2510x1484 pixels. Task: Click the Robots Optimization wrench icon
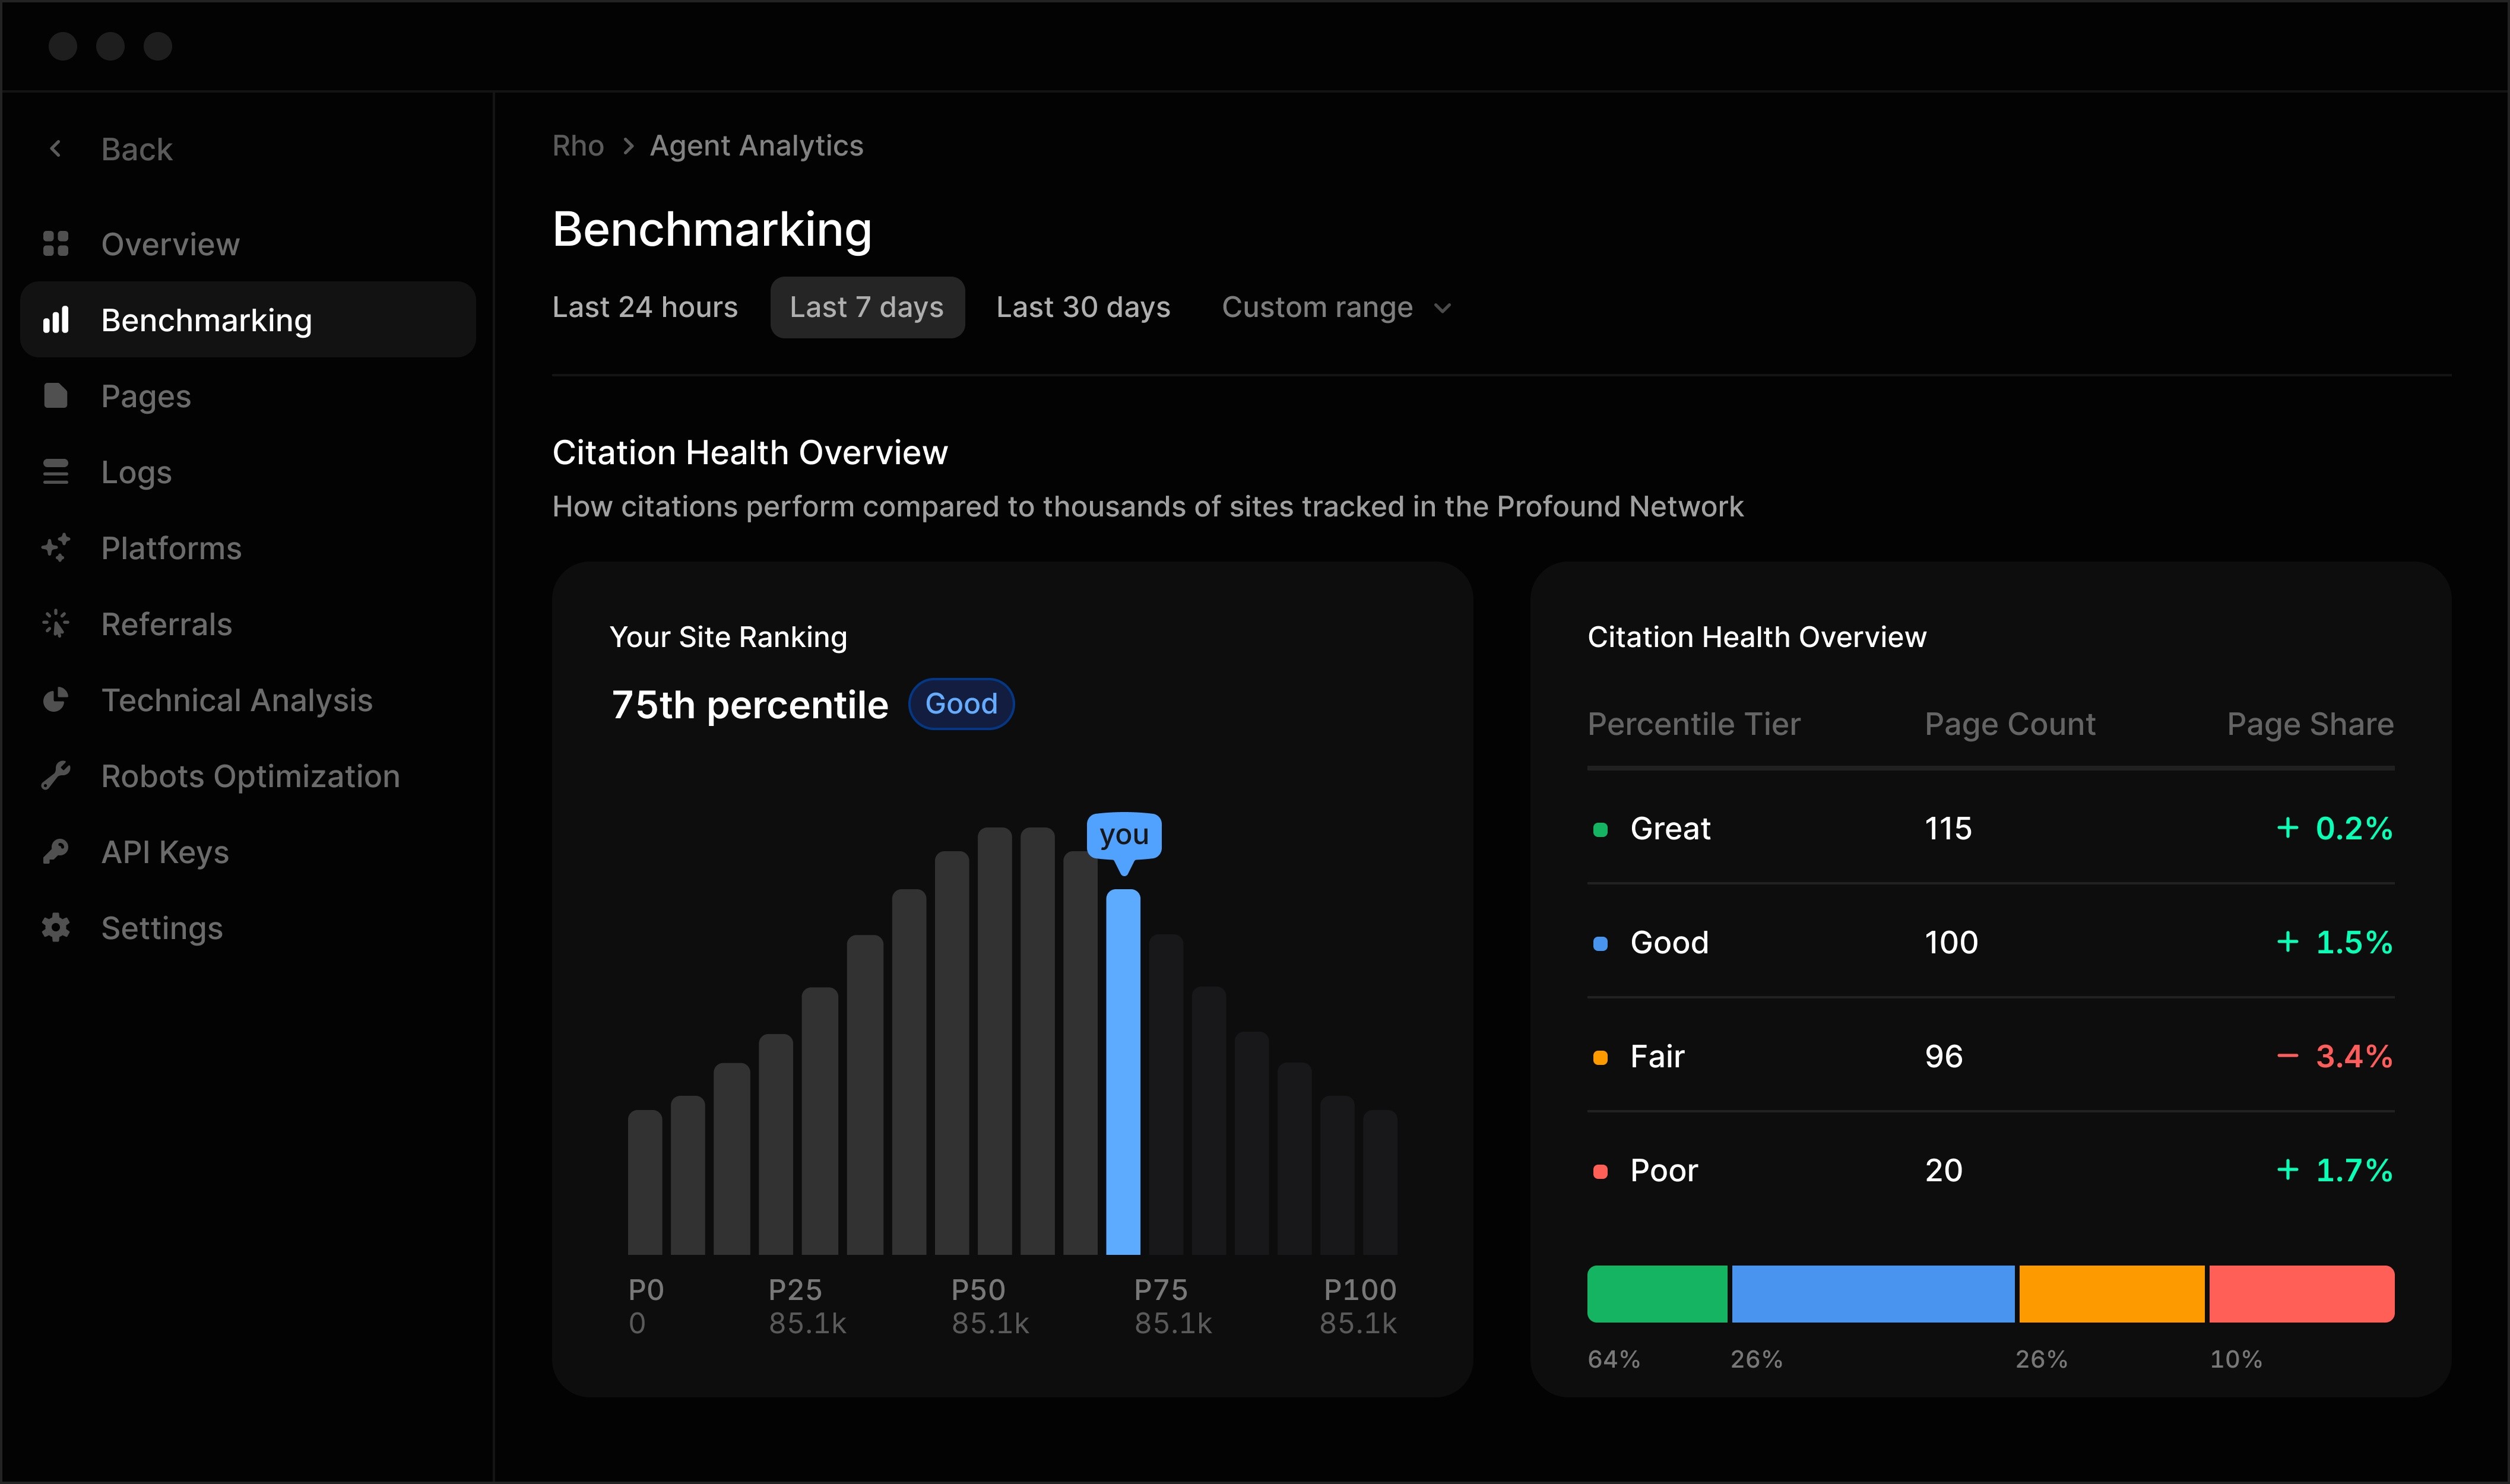(56, 776)
